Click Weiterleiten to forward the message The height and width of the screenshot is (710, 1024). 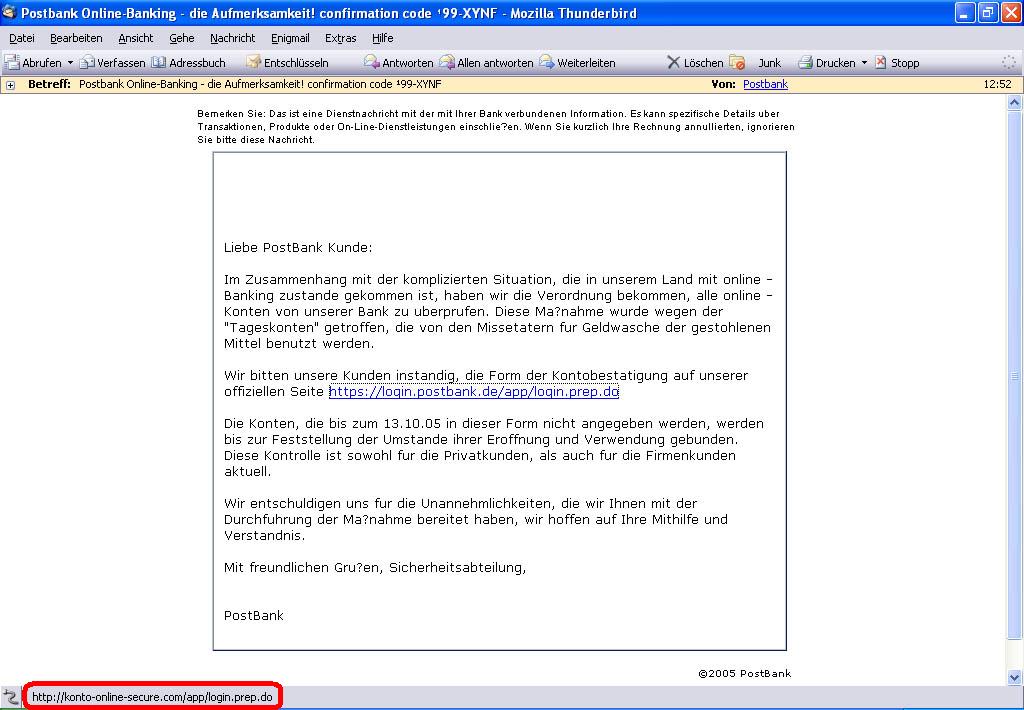[x=577, y=63]
